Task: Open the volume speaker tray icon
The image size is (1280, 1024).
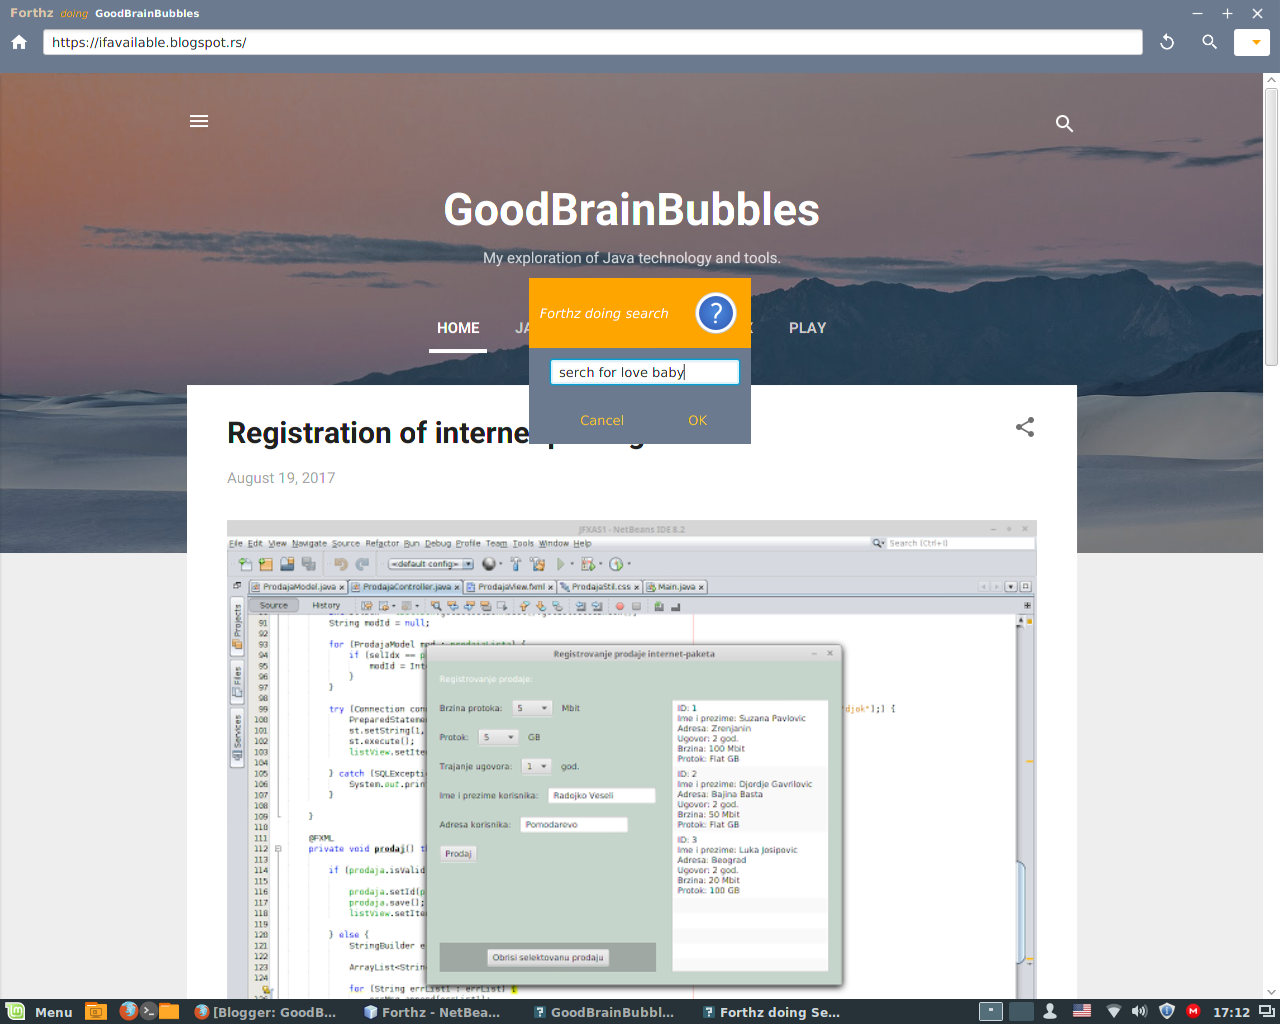Action: [x=1139, y=1011]
